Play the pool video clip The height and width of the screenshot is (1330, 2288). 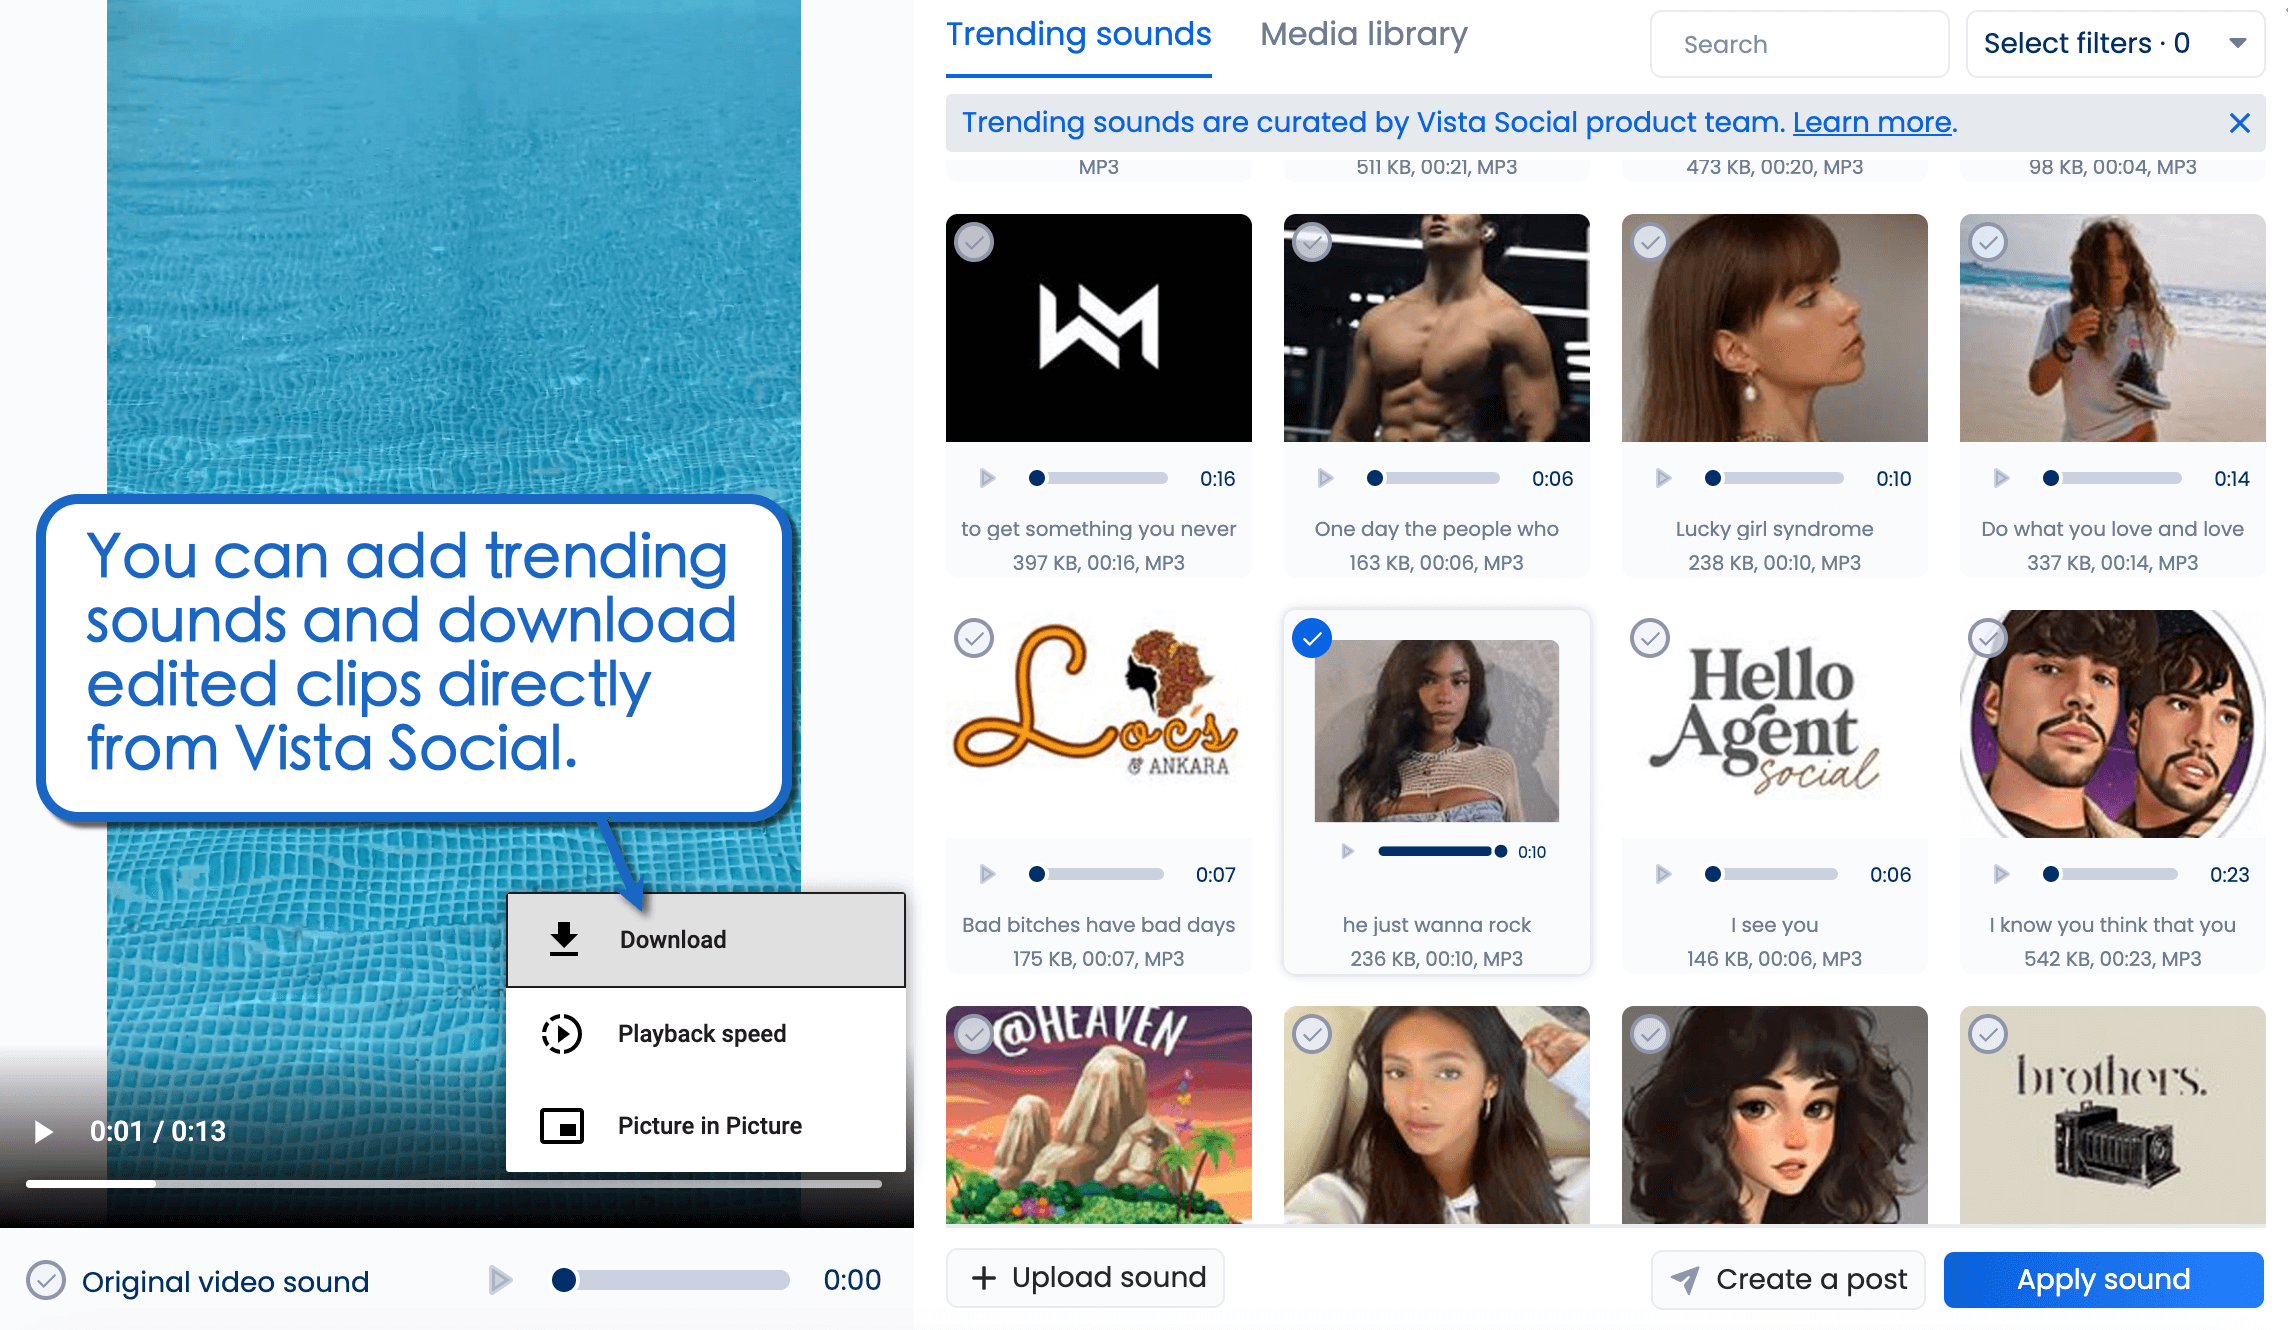[x=42, y=1131]
